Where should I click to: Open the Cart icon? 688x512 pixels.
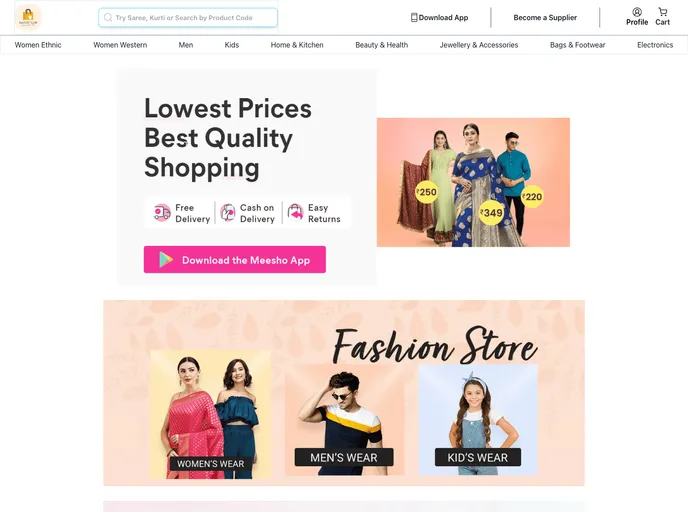pyautogui.click(x=663, y=12)
